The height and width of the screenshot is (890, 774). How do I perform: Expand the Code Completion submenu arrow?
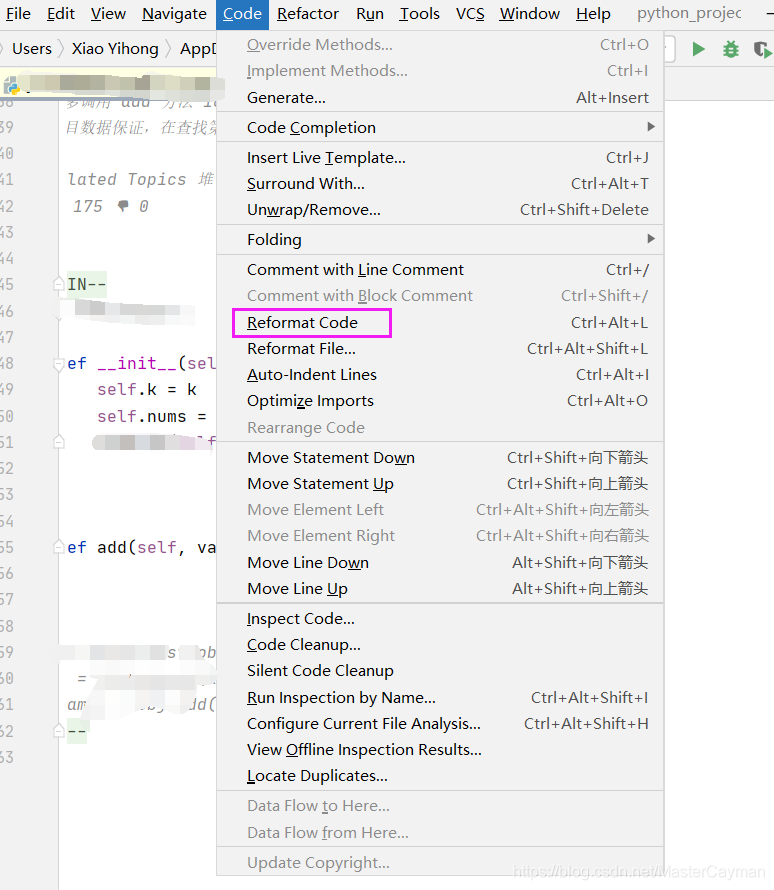(651, 127)
